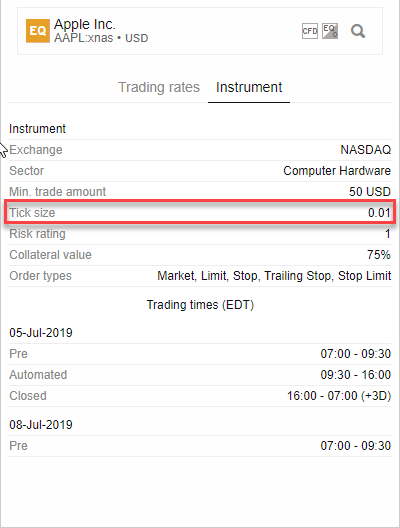Click the Risk rating row
400x528 pixels.
(200, 234)
